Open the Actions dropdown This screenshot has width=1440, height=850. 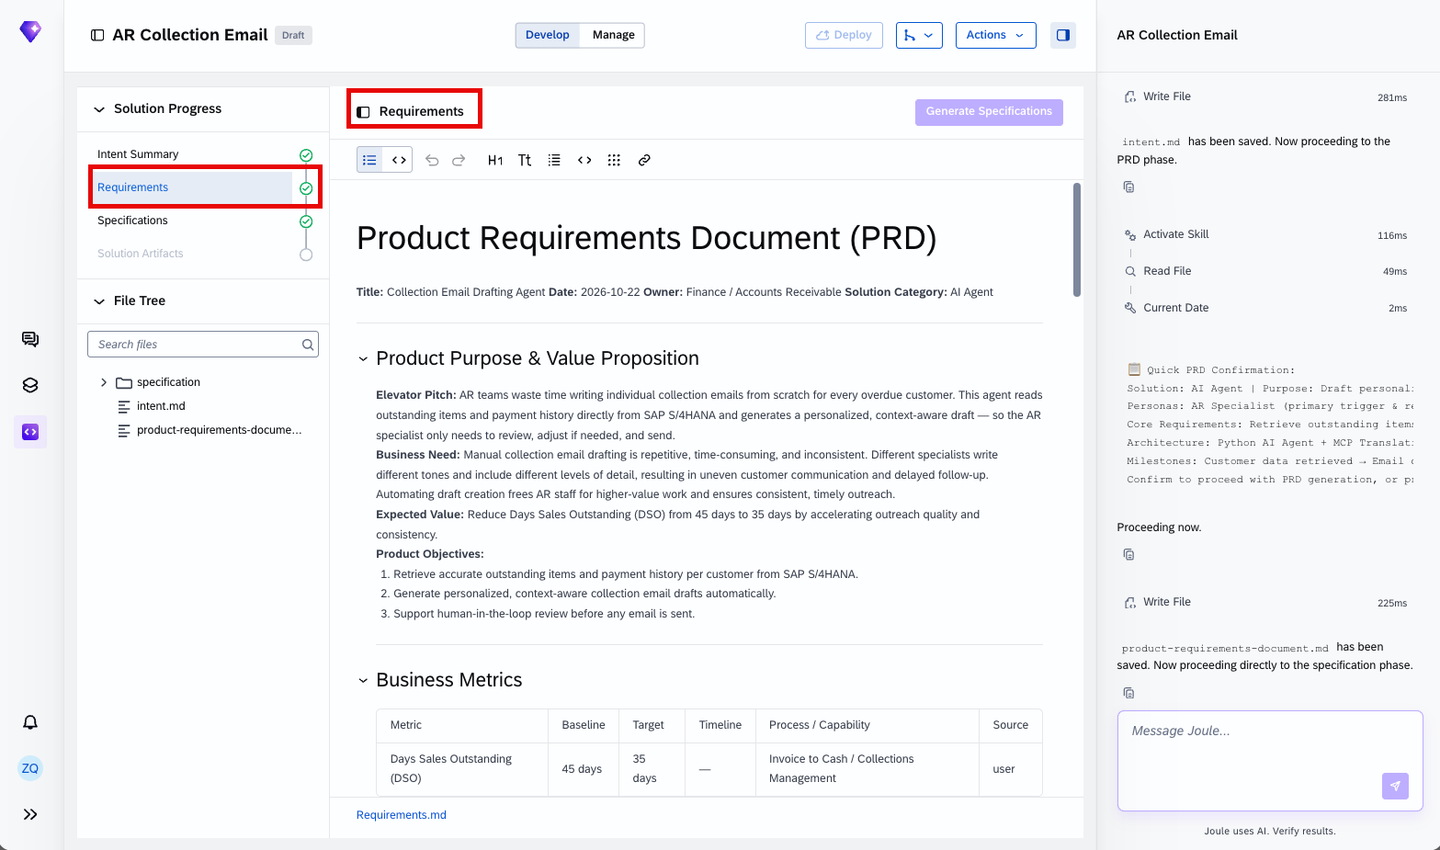pos(996,35)
